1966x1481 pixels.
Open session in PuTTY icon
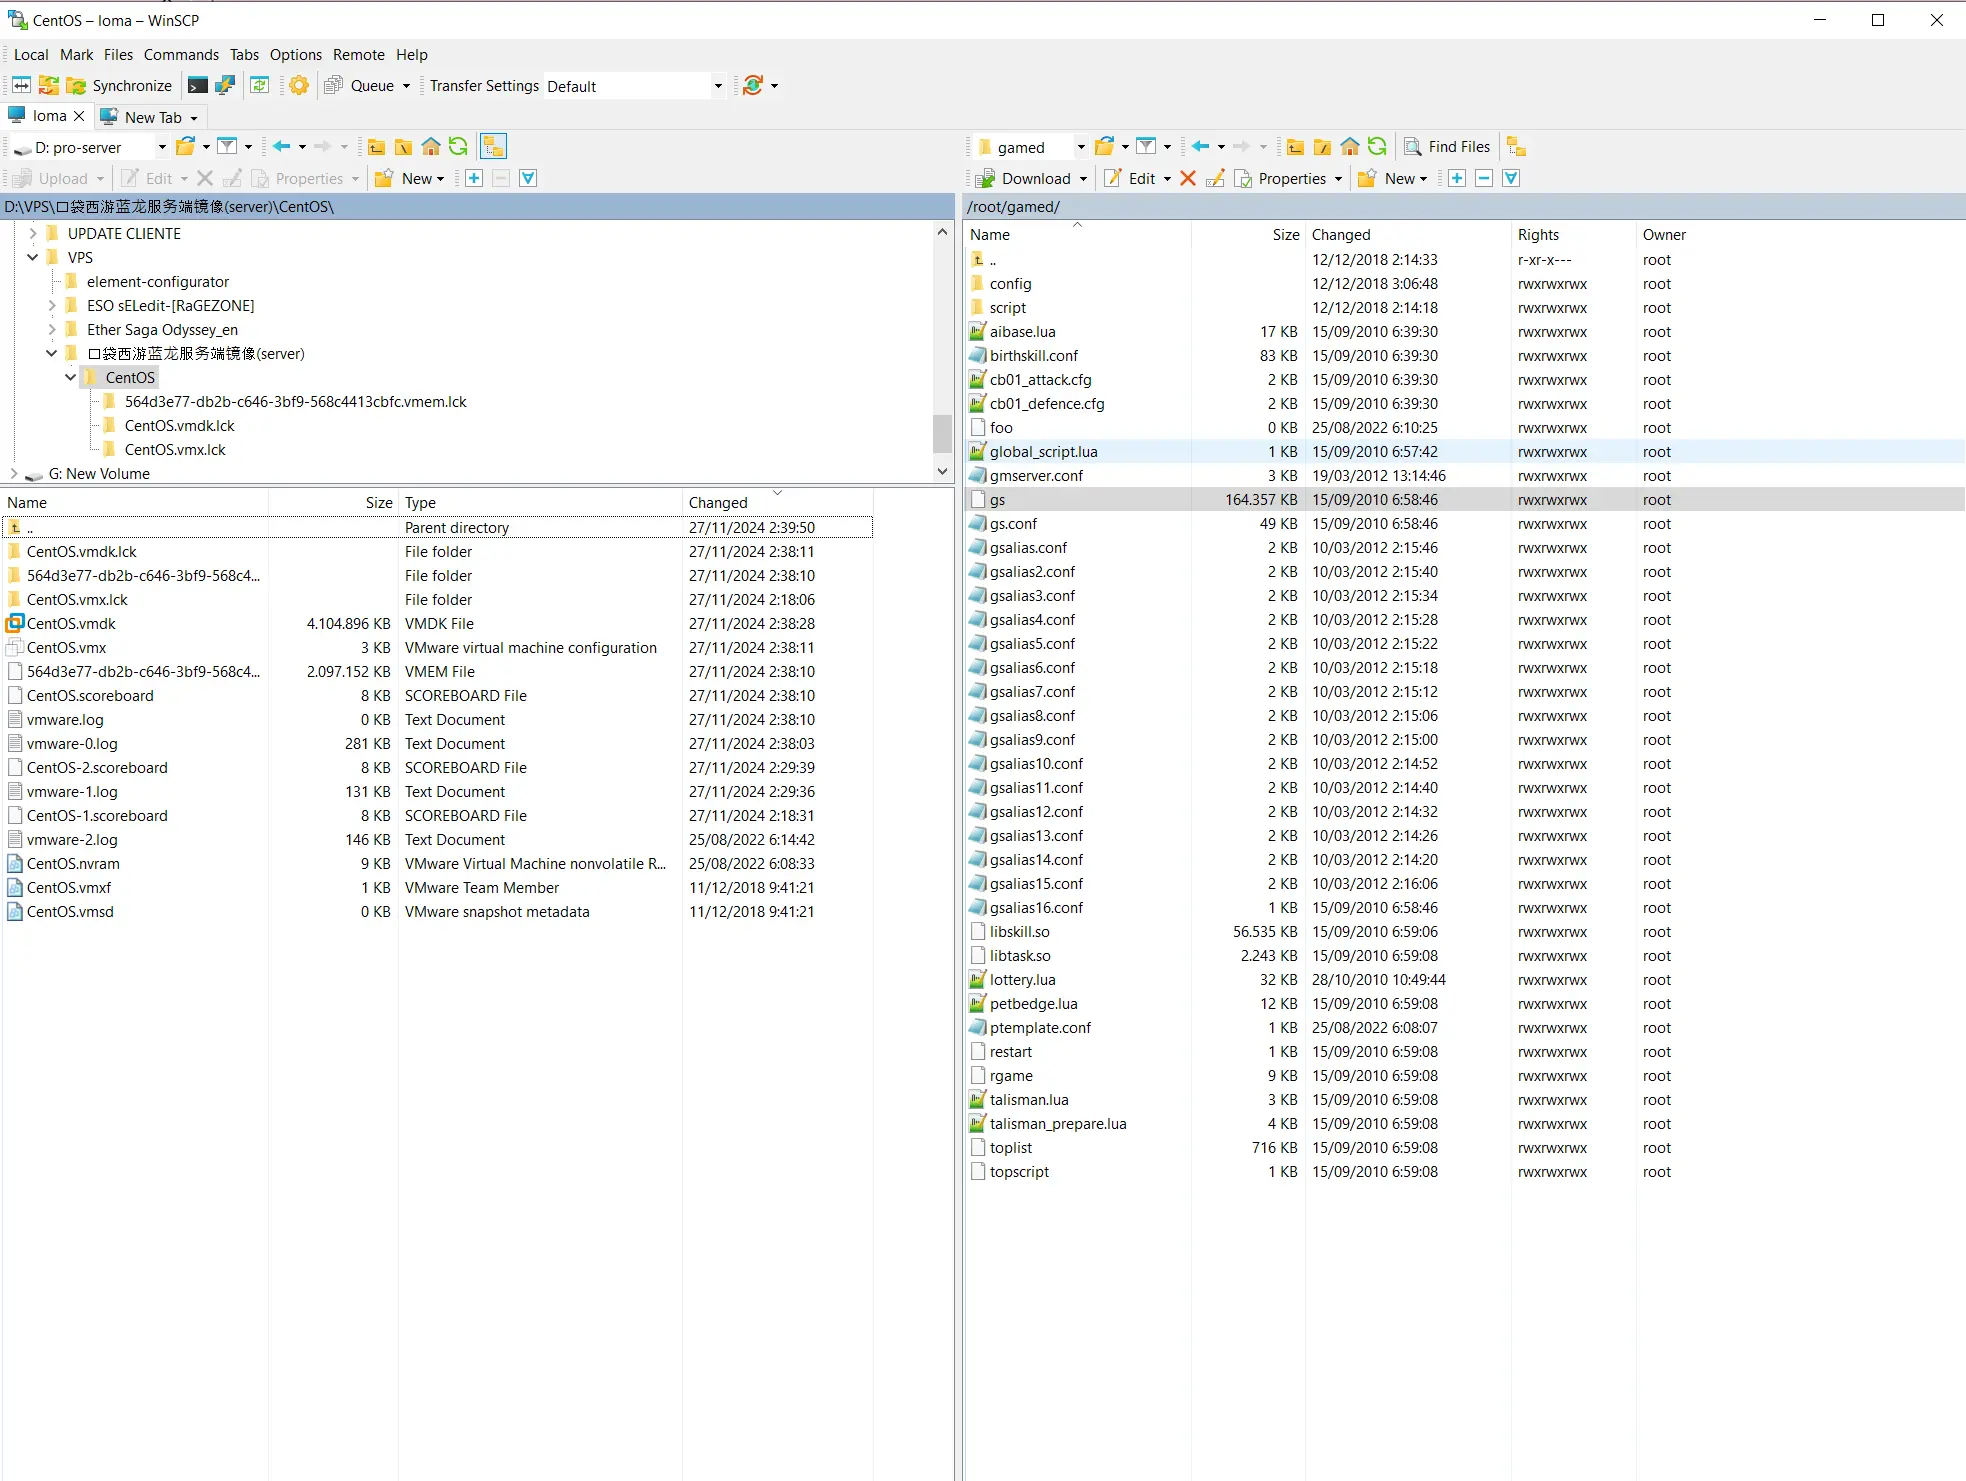226,86
